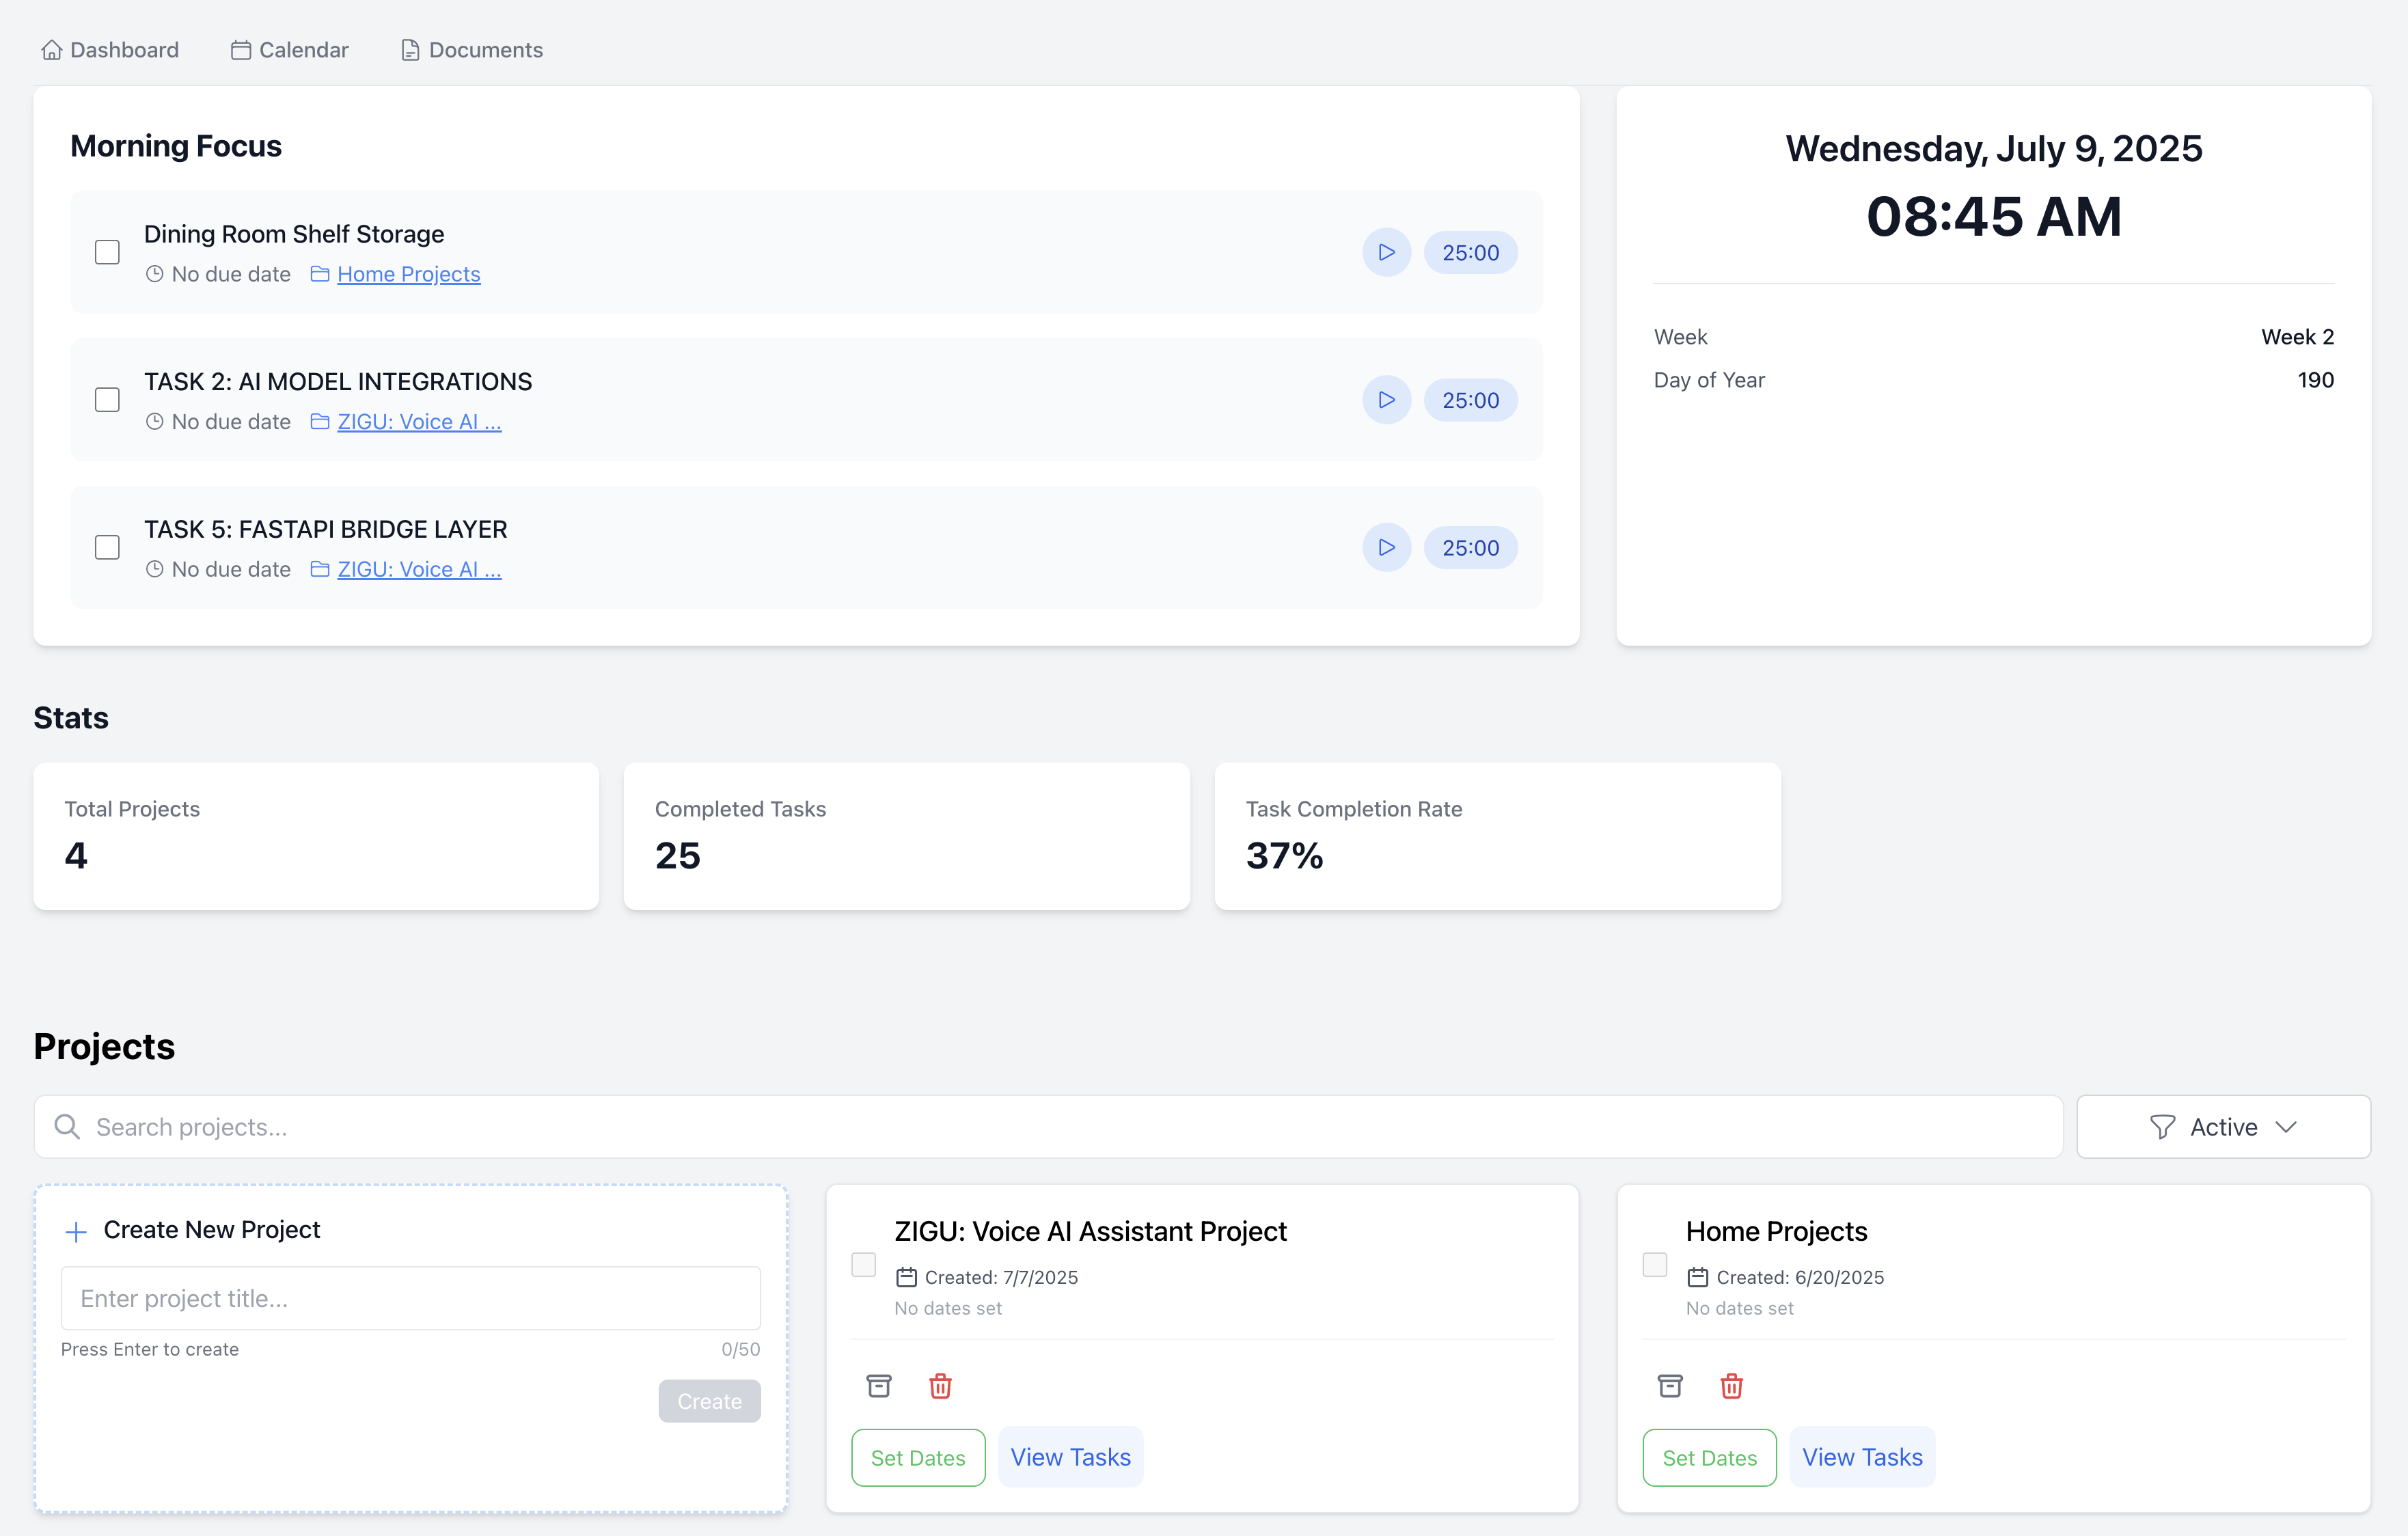Play timer for TASK 2: AI MODEL INTEGRATIONS
2408x1536 pixels.
coord(1386,400)
